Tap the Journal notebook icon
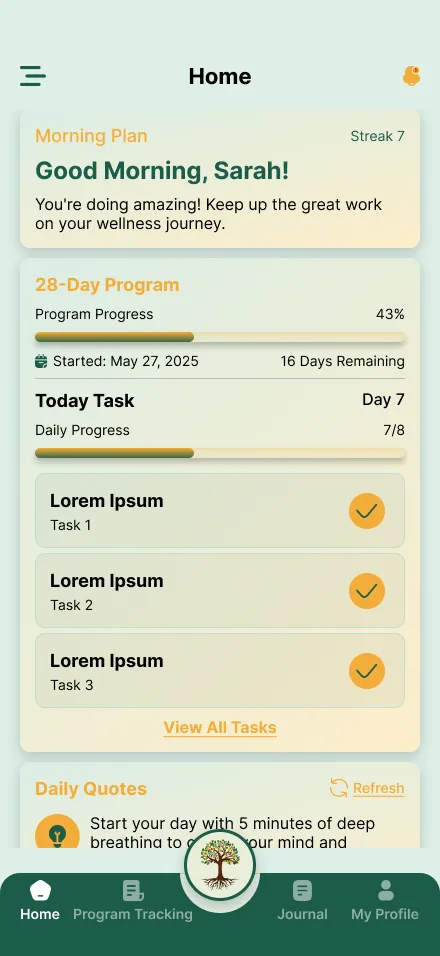The width and height of the screenshot is (440, 956). click(302, 891)
